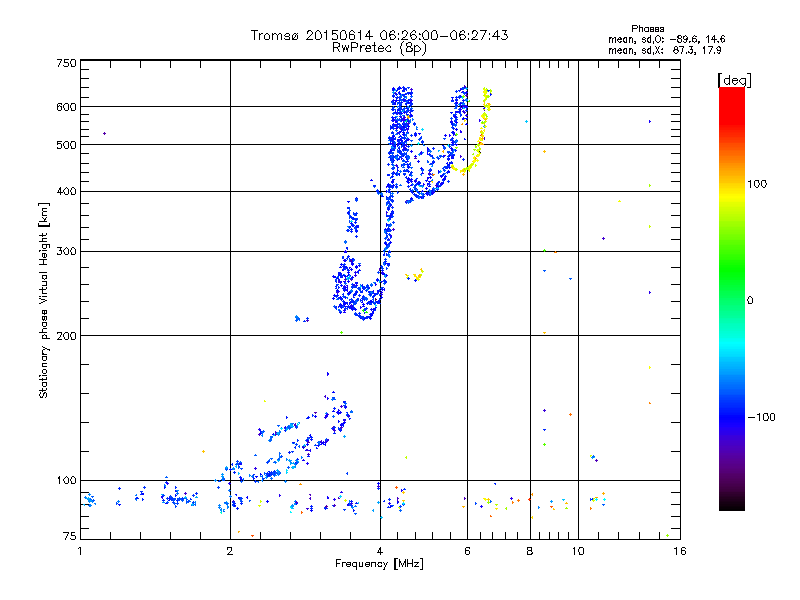Click the subtitle 'RwPretec (8p)'
This screenshot has height=600, width=800.
[x=379, y=48]
